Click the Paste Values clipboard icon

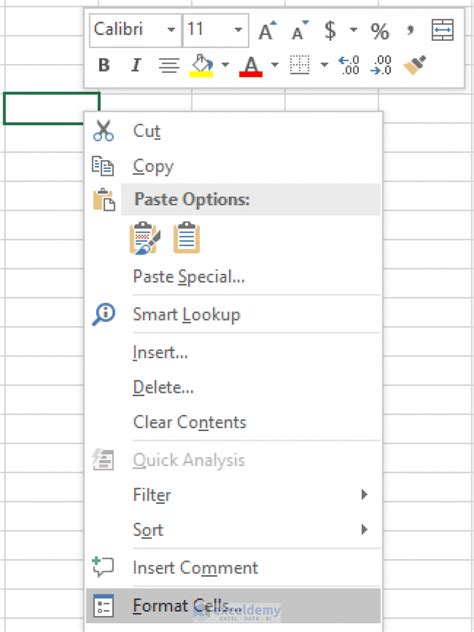(187, 238)
